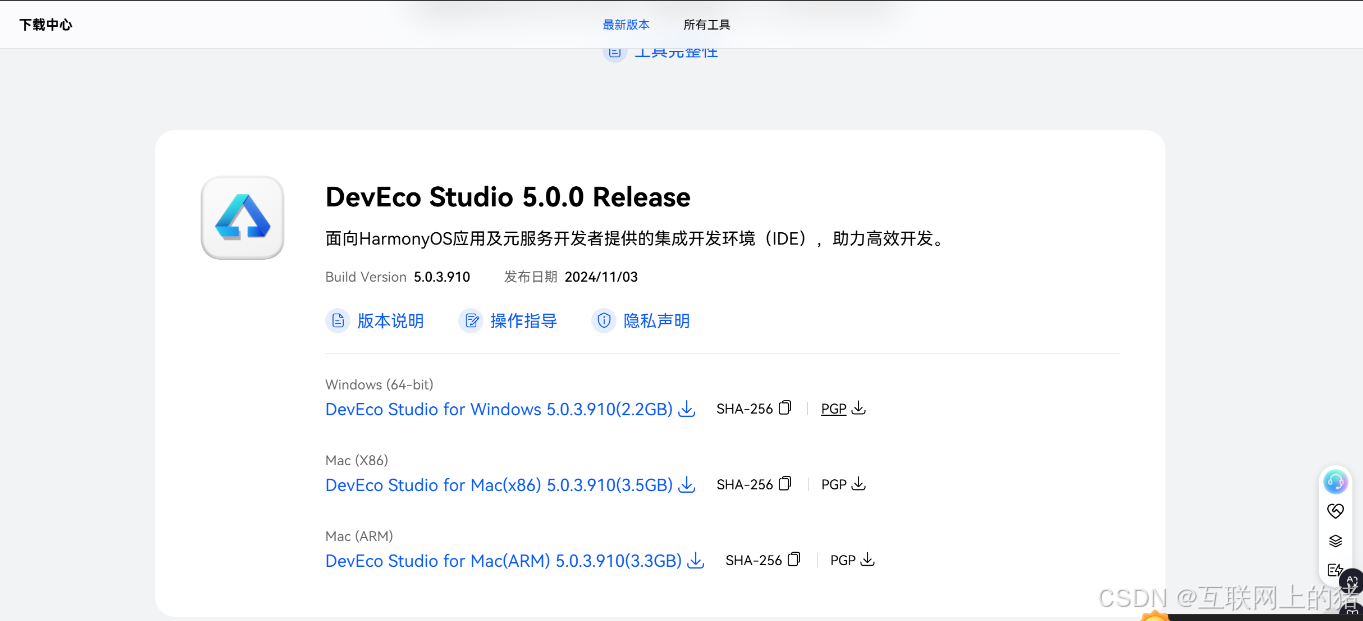Click the heart-shaped floating sidebar icon
The height and width of the screenshot is (621, 1363).
click(x=1336, y=511)
